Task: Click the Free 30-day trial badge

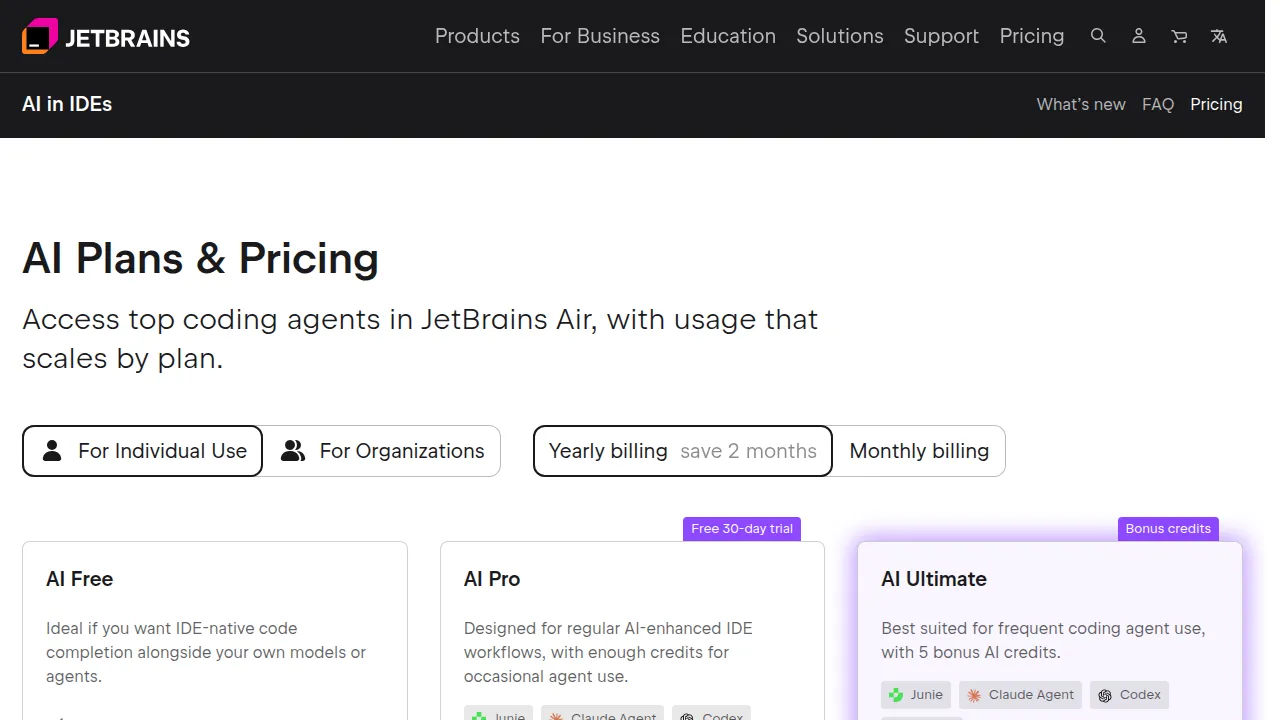Action: click(x=742, y=529)
